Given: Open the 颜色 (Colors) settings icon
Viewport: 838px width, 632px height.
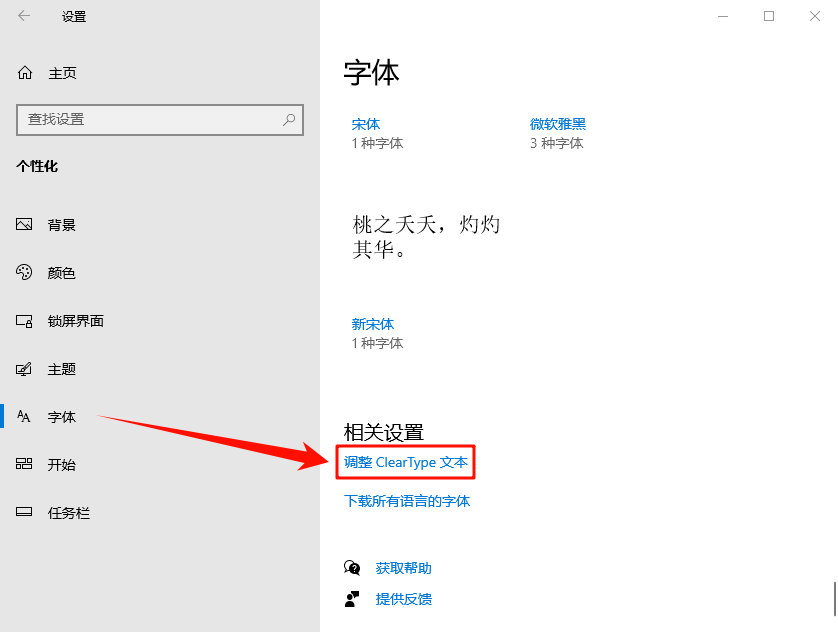Looking at the screenshot, I should click(x=23, y=272).
